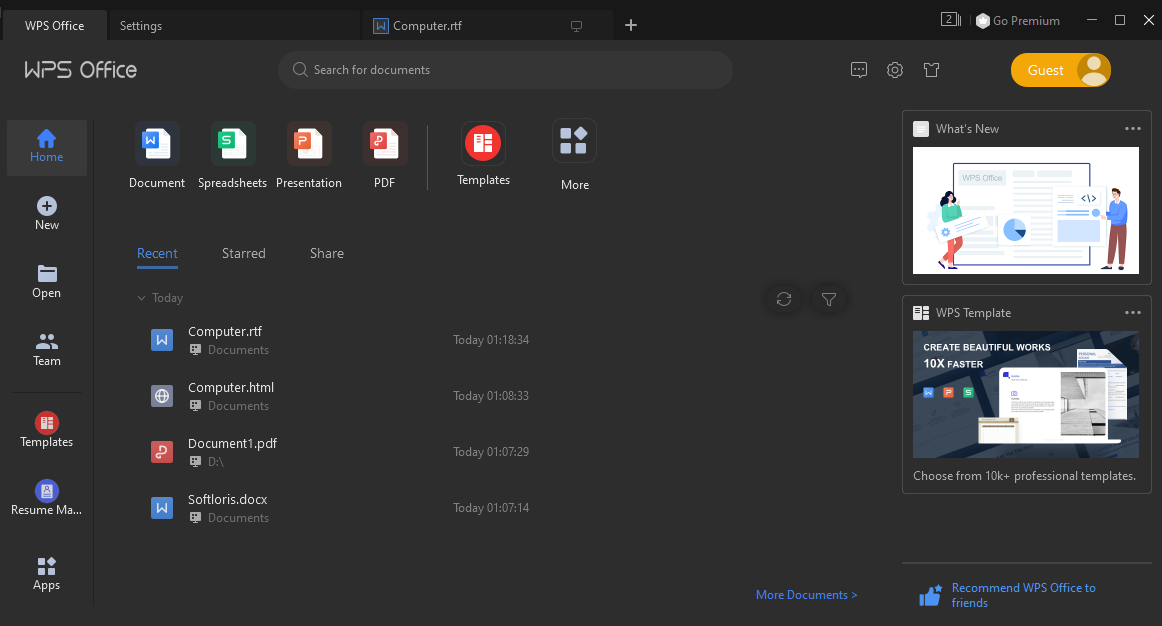This screenshot has height=626, width=1162.
Task: Open the Team sidebar section
Action: (x=47, y=350)
